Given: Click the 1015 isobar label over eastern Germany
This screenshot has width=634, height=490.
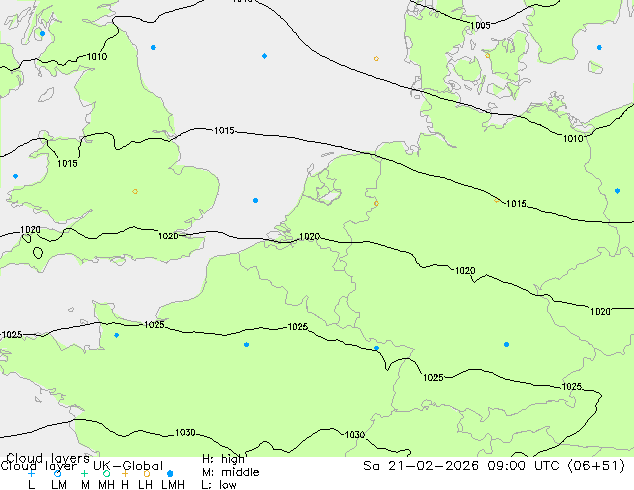Looking at the screenshot, I should (516, 203).
